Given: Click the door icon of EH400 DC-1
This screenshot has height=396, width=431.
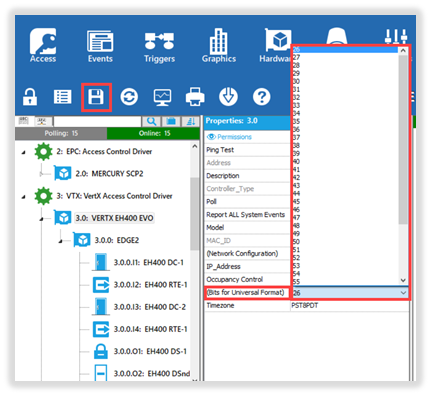Looking at the screenshot, I should pyautogui.click(x=100, y=262).
